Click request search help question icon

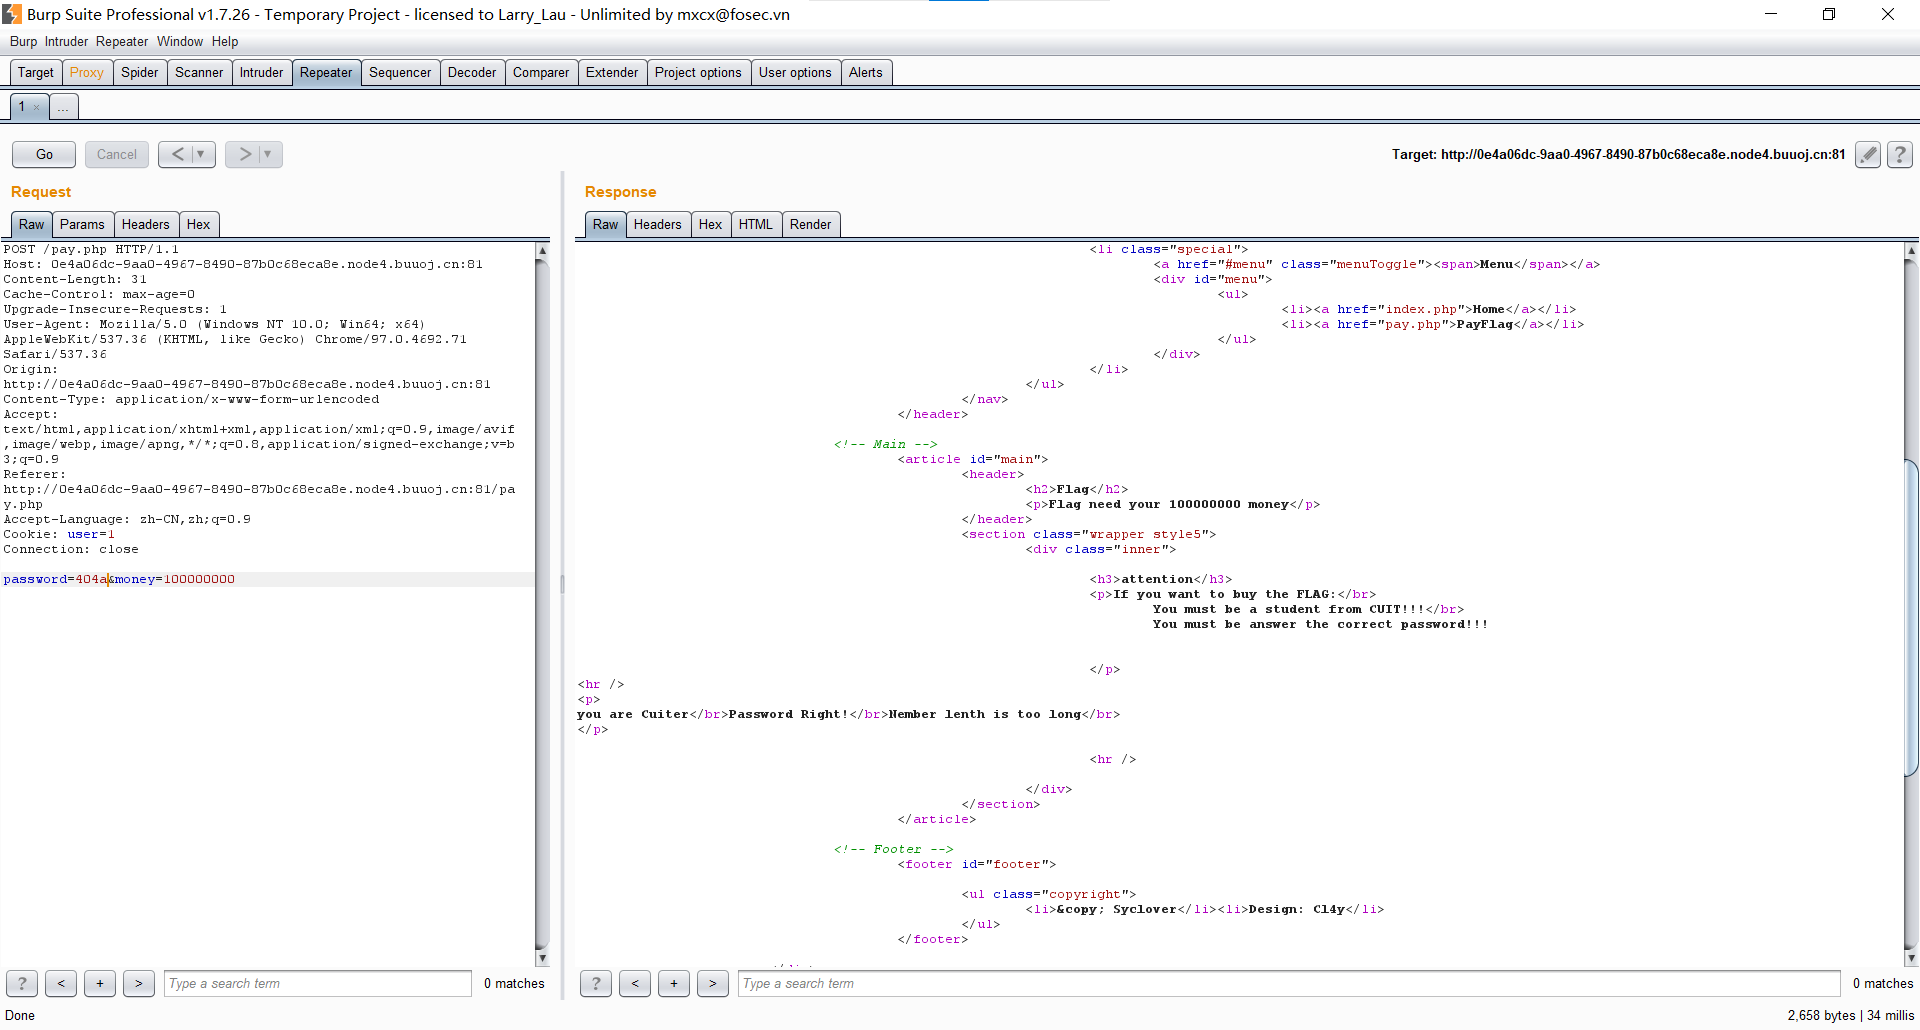[x=22, y=983]
